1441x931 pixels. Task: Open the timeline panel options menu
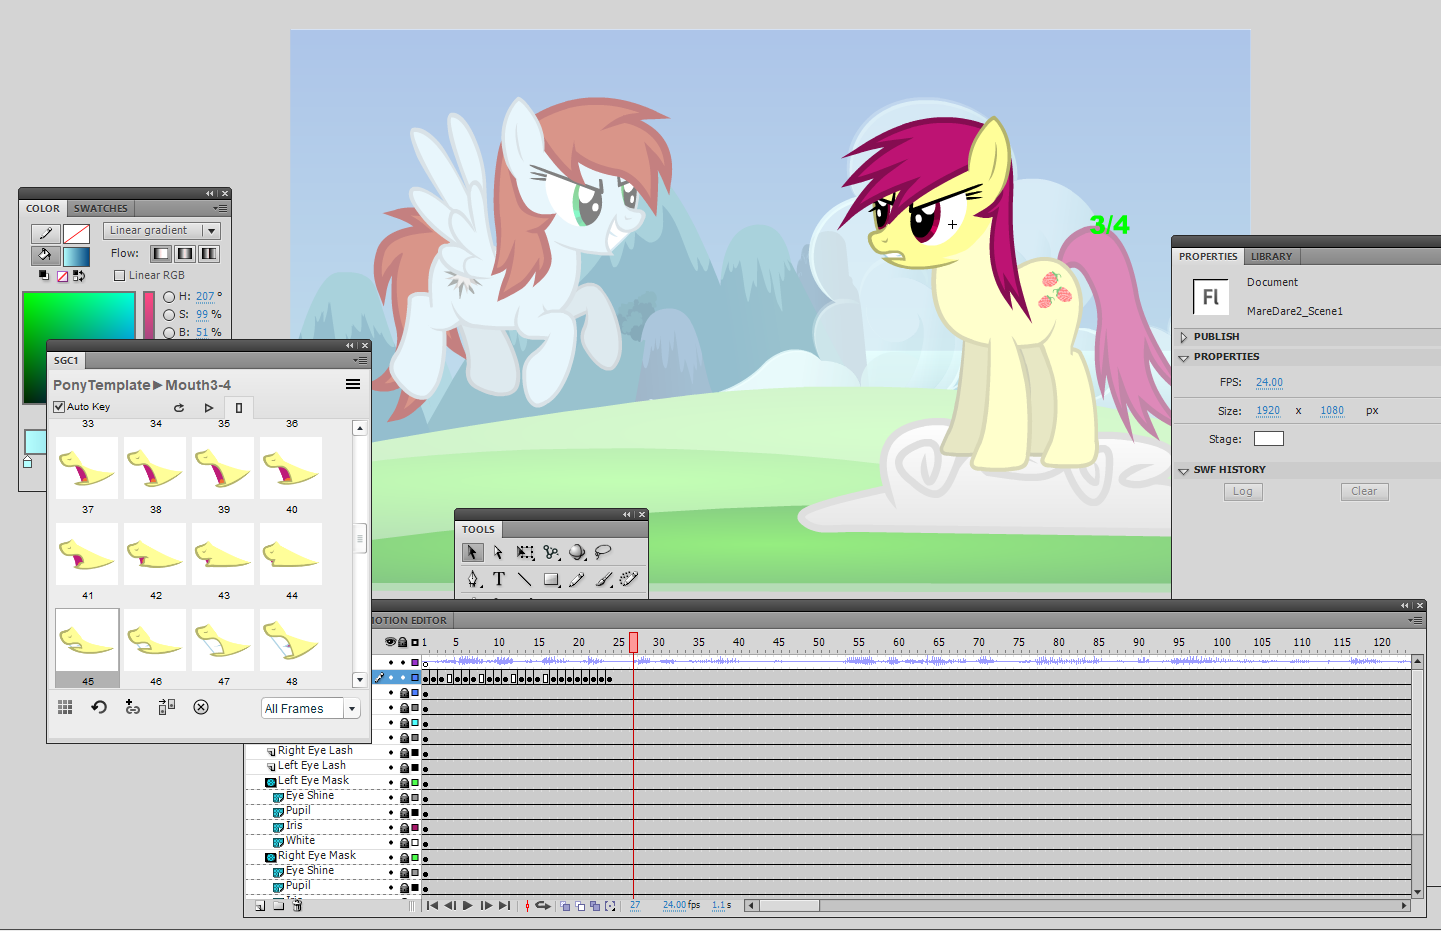click(1415, 620)
